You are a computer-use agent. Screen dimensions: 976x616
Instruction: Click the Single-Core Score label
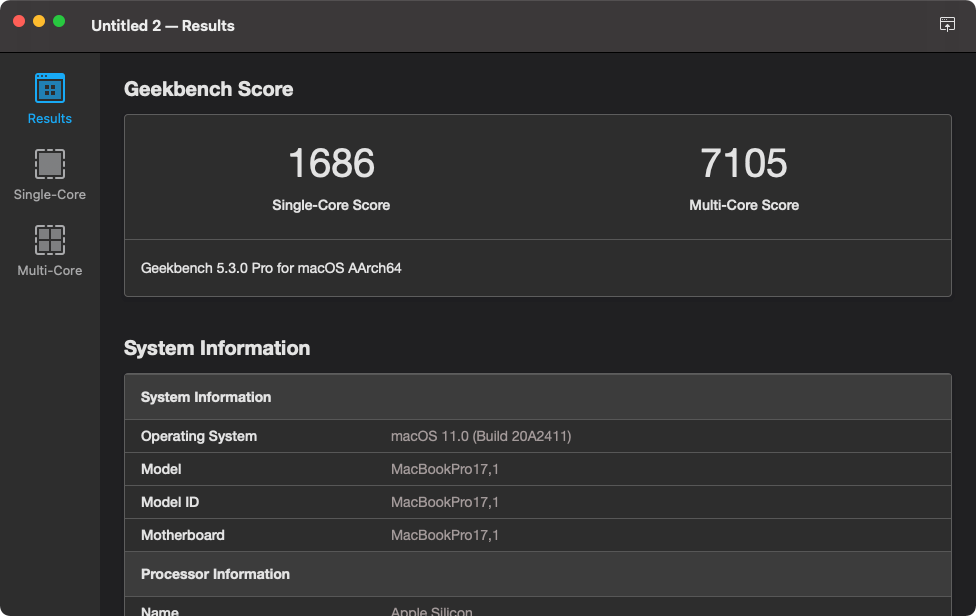pyautogui.click(x=331, y=205)
